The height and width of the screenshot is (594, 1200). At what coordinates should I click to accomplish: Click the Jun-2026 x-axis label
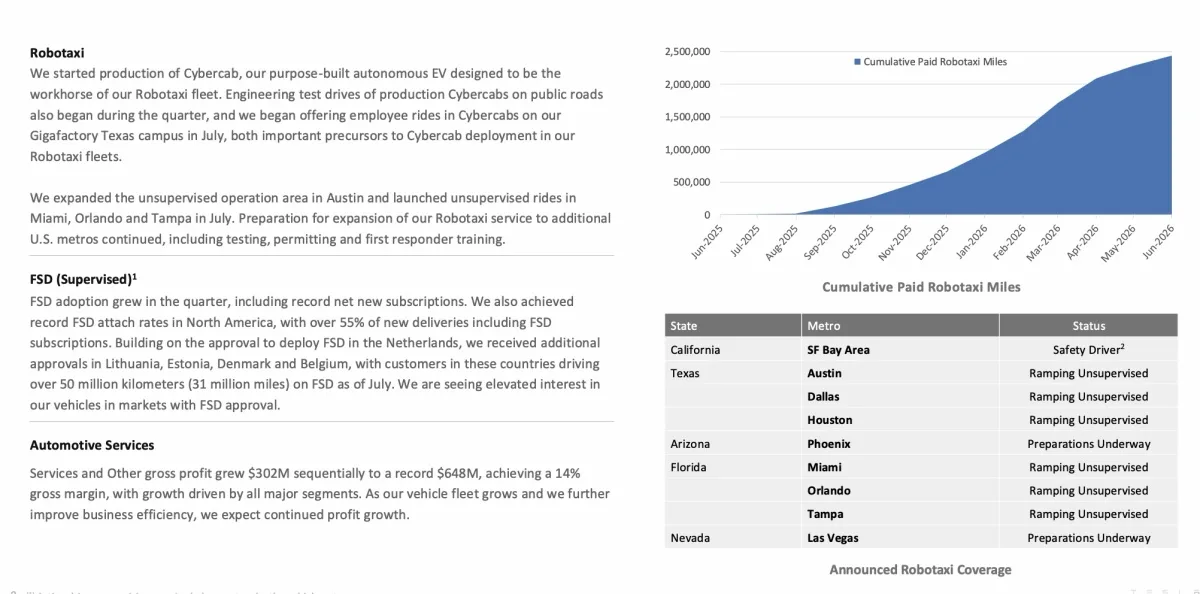pos(1158,241)
